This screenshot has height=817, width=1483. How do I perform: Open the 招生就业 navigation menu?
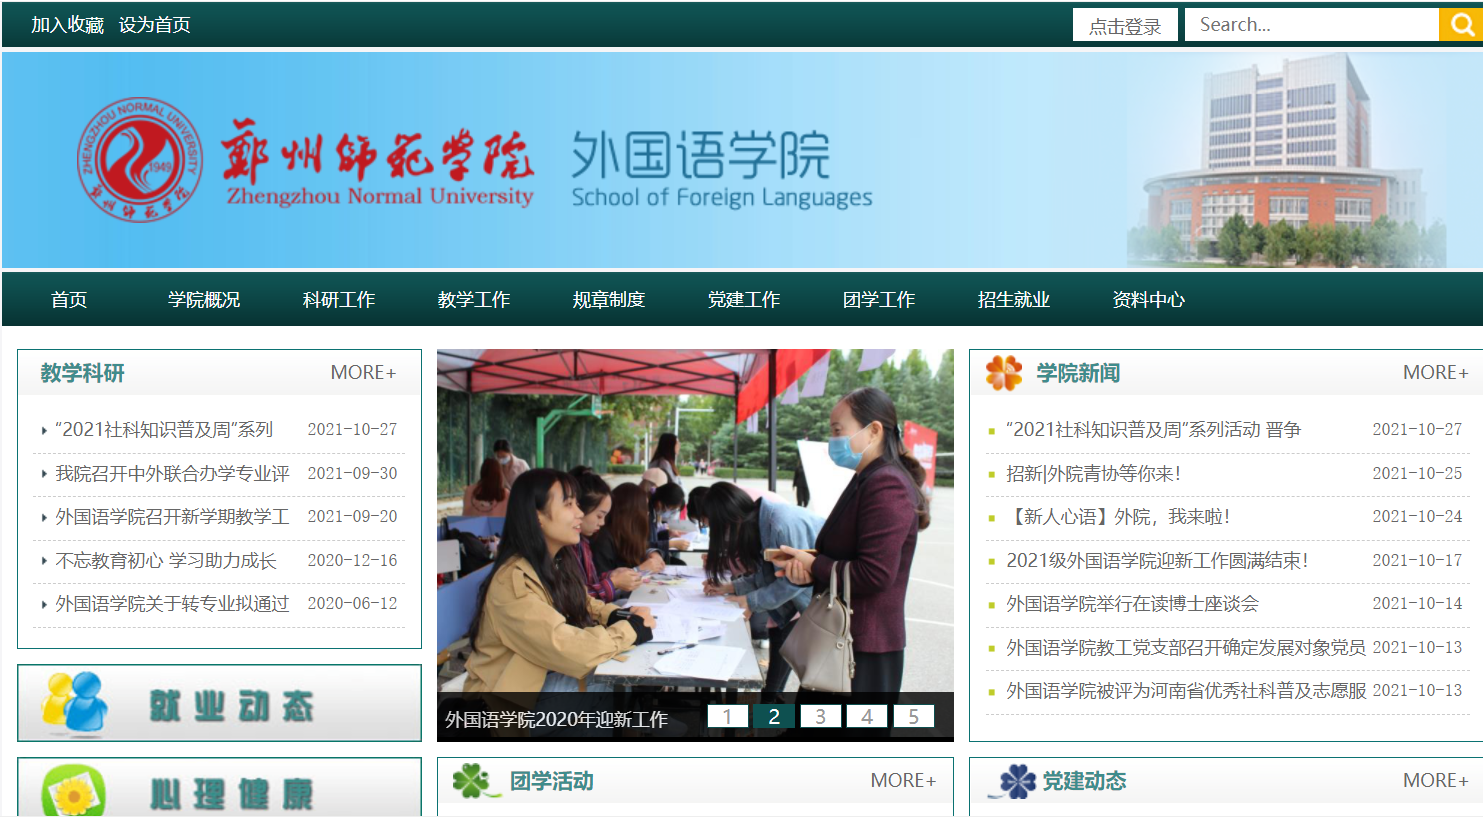coord(1012,297)
